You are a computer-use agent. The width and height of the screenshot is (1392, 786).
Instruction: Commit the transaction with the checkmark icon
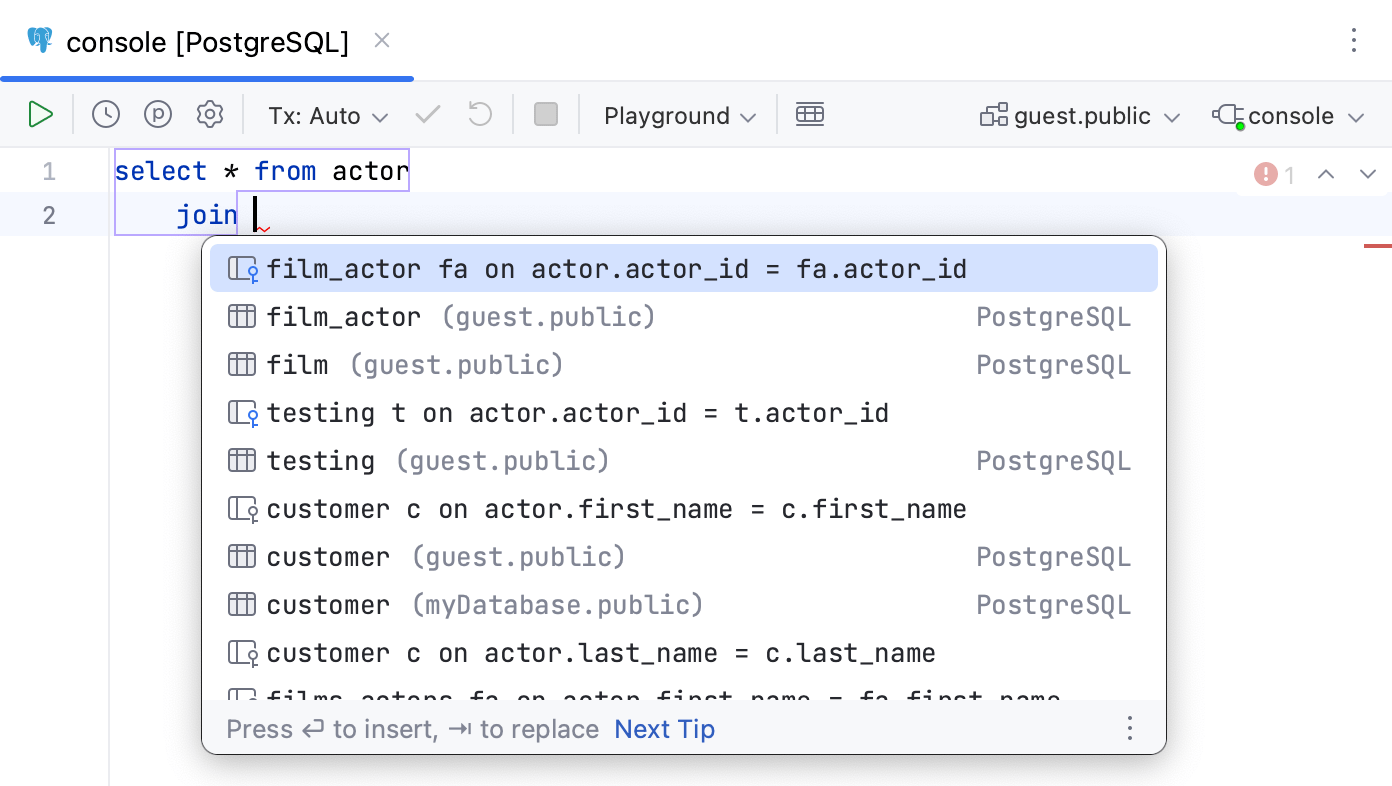(427, 114)
